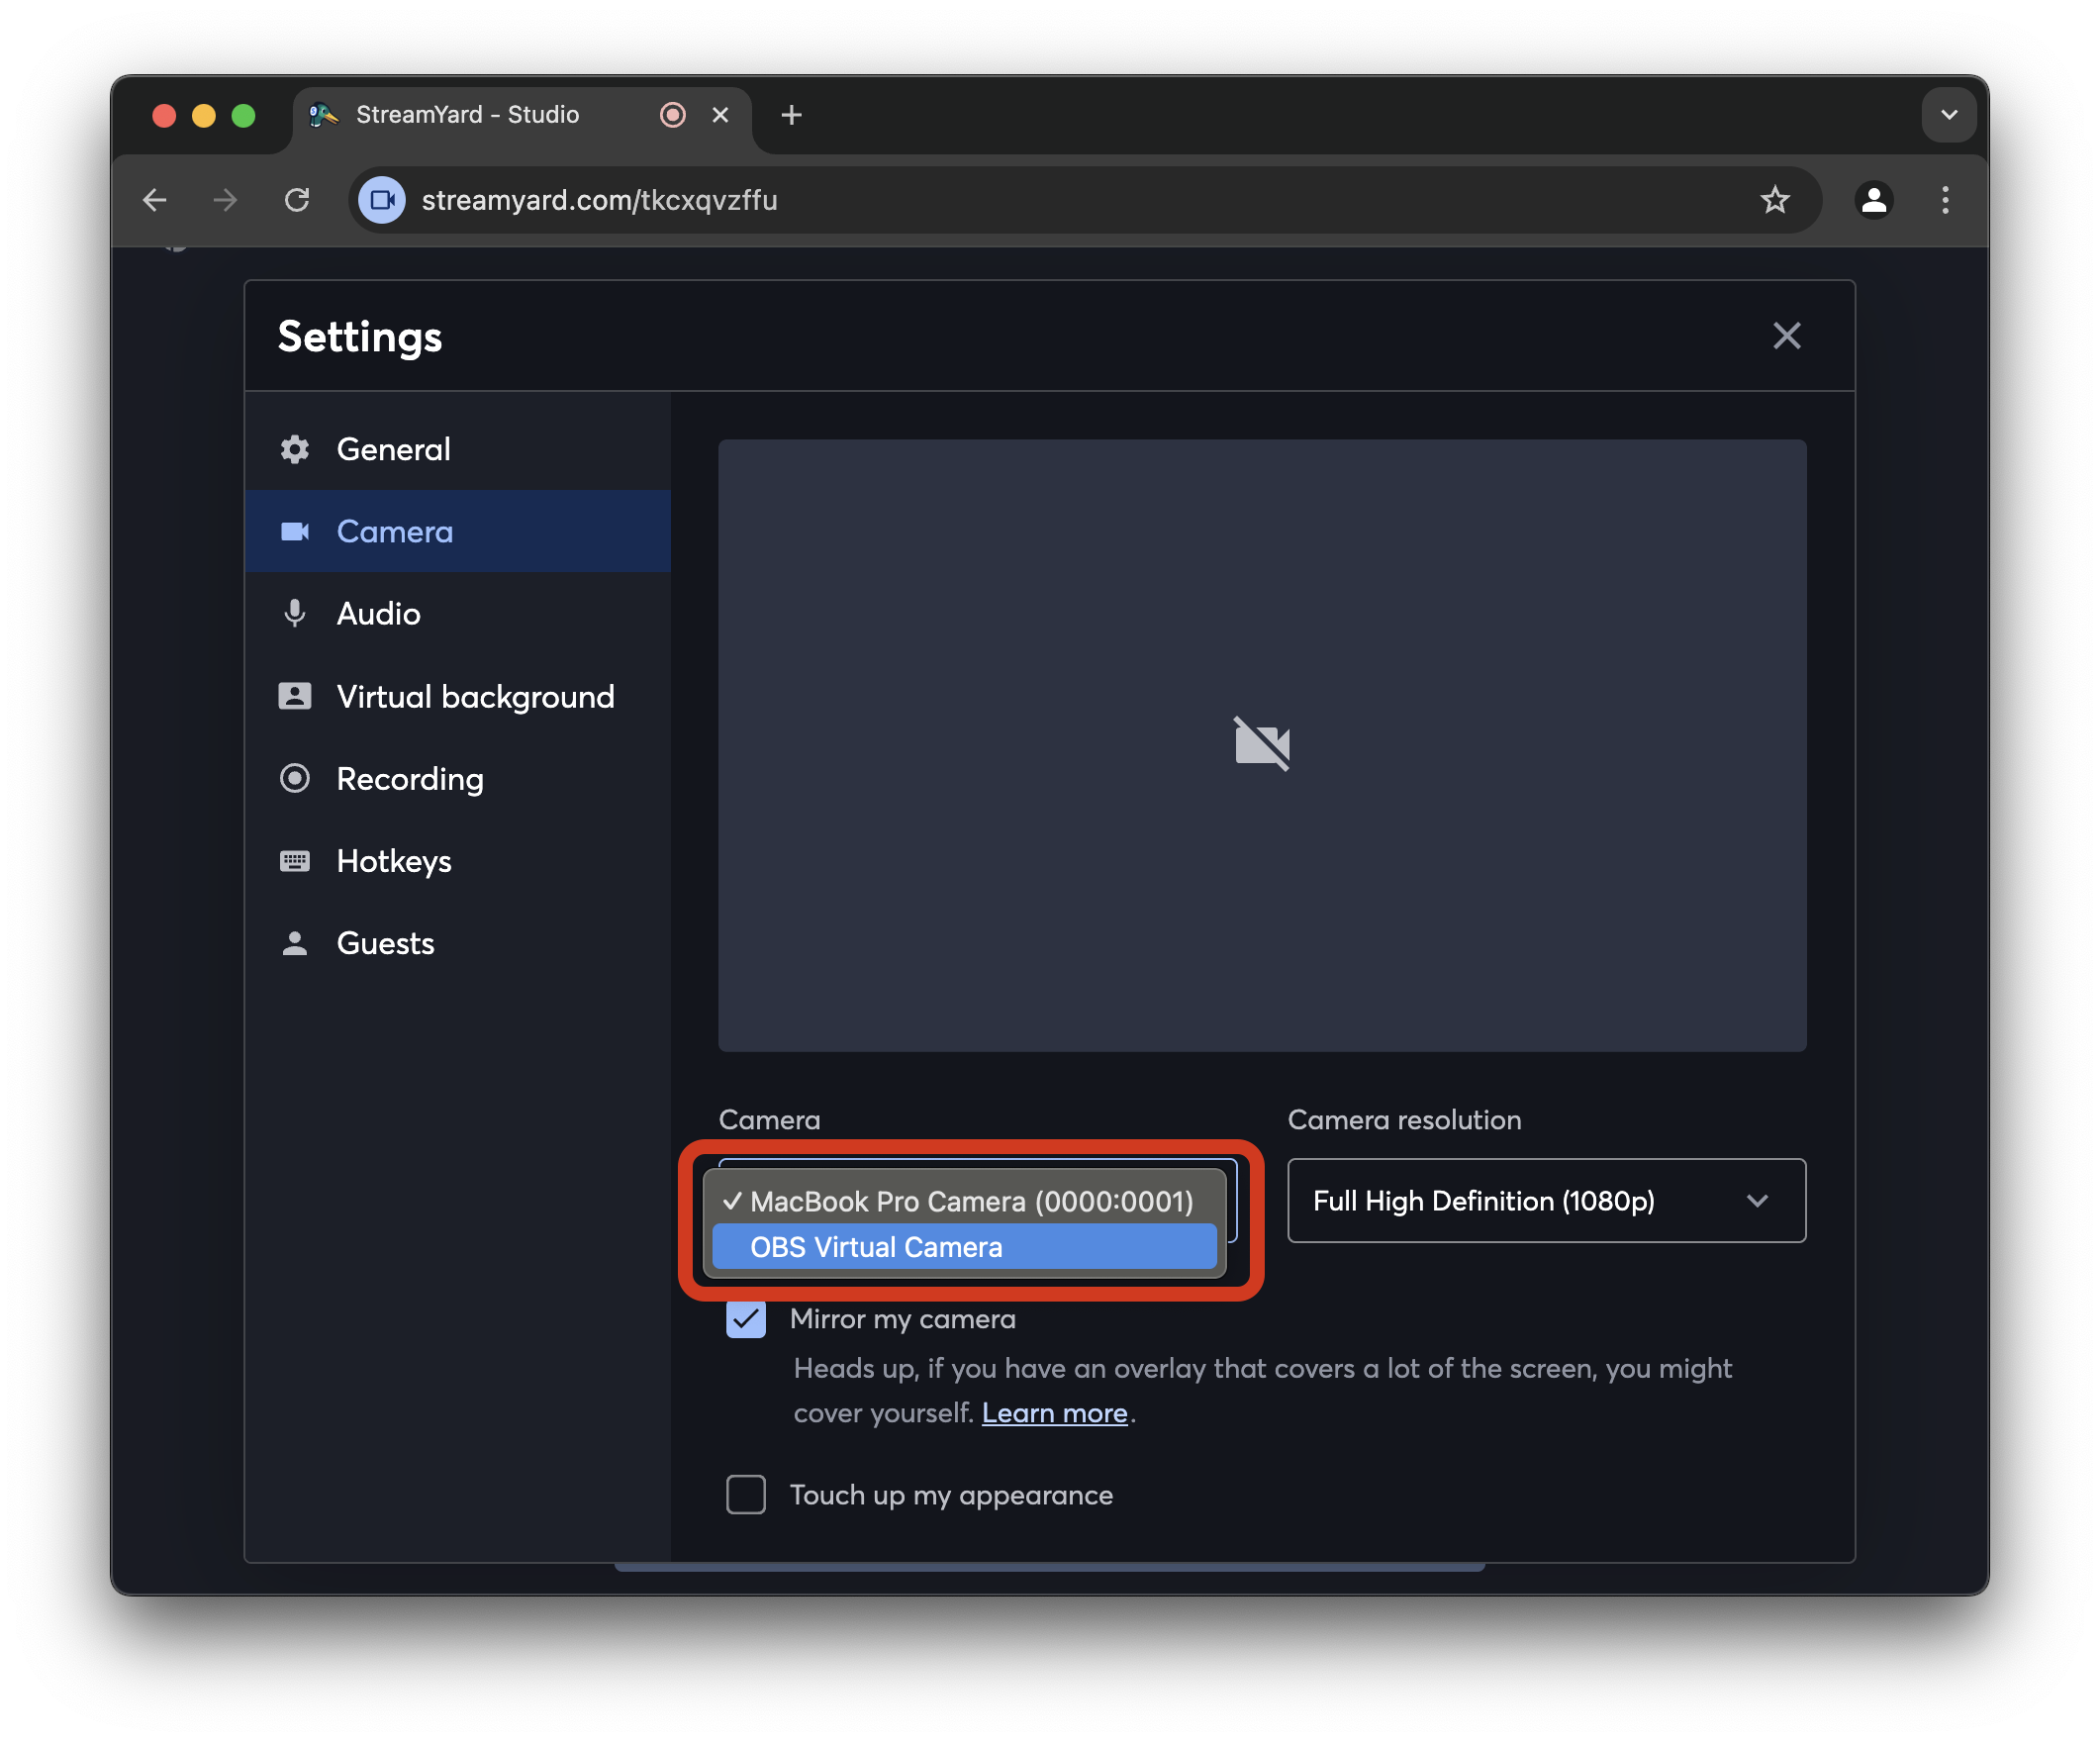Click the portrait icon beside Virtual background
Image resolution: width=2100 pixels, height=1742 pixels.
[294, 696]
